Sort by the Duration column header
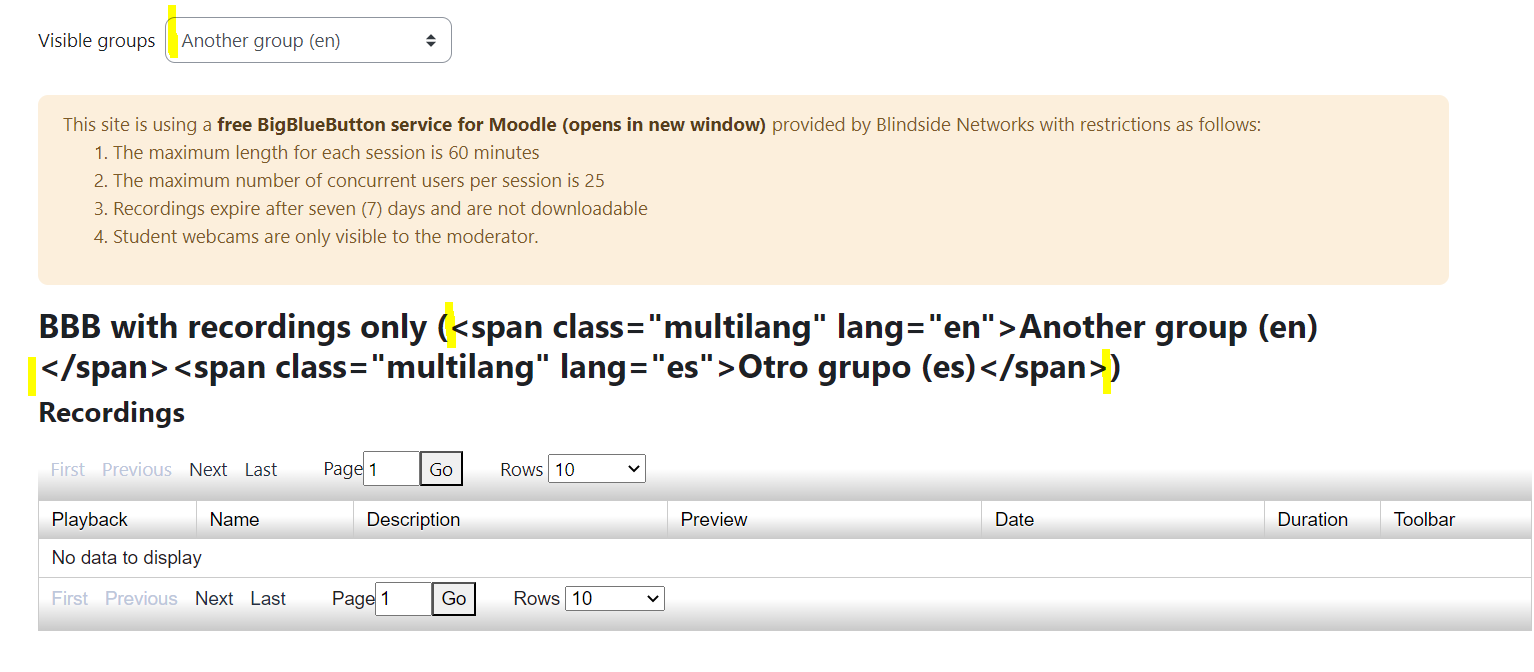The image size is (1534, 672). (x=1322, y=520)
